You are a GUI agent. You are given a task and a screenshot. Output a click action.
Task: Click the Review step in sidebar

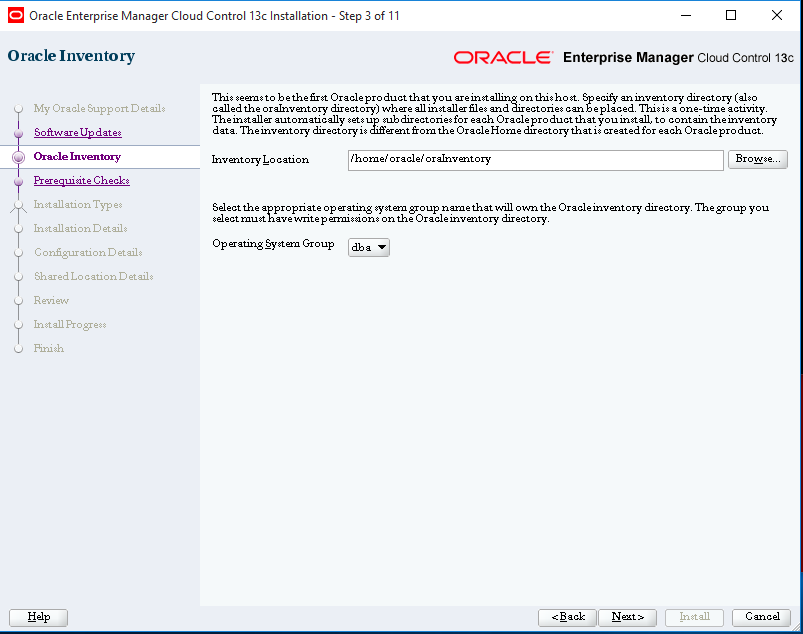pos(51,300)
